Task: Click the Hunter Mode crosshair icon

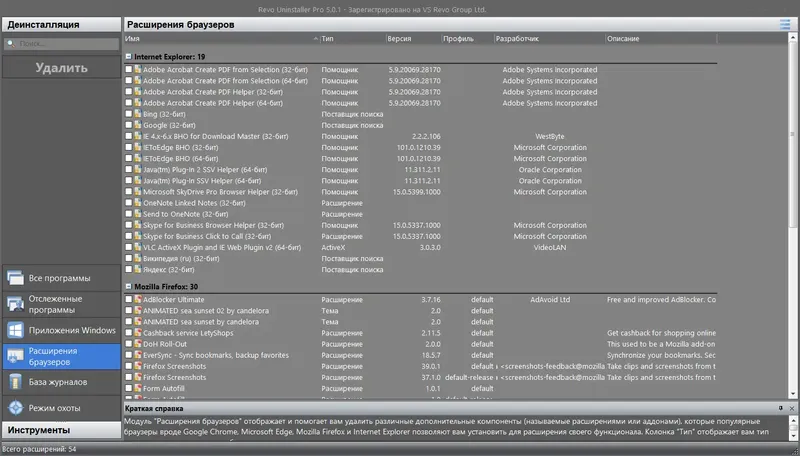Action: click(x=15, y=408)
